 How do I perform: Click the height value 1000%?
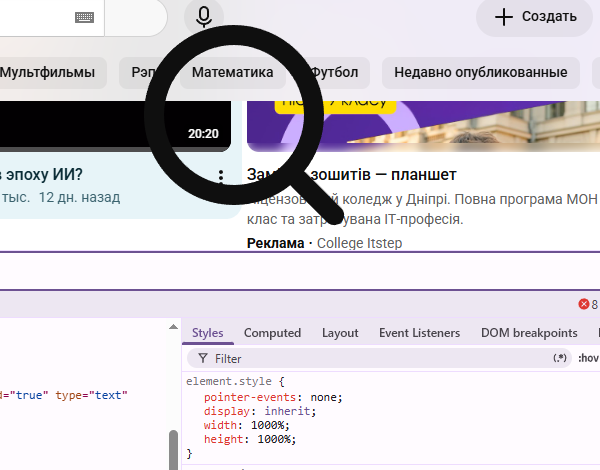click(274, 439)
